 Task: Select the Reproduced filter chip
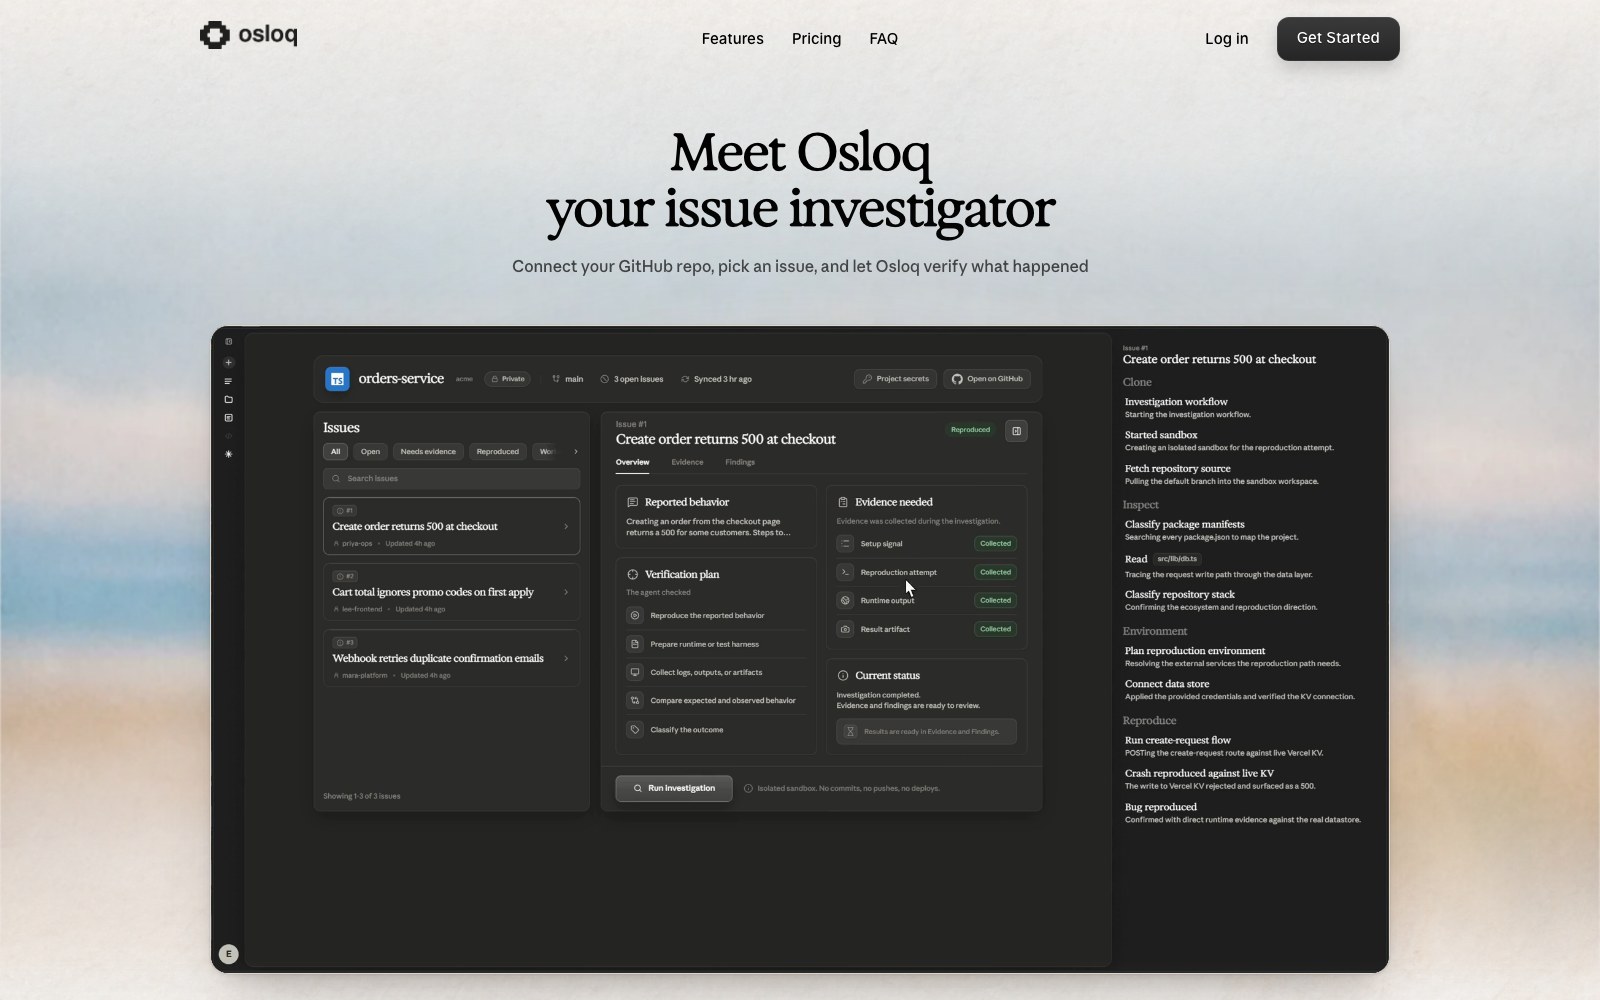coord(498,452)
